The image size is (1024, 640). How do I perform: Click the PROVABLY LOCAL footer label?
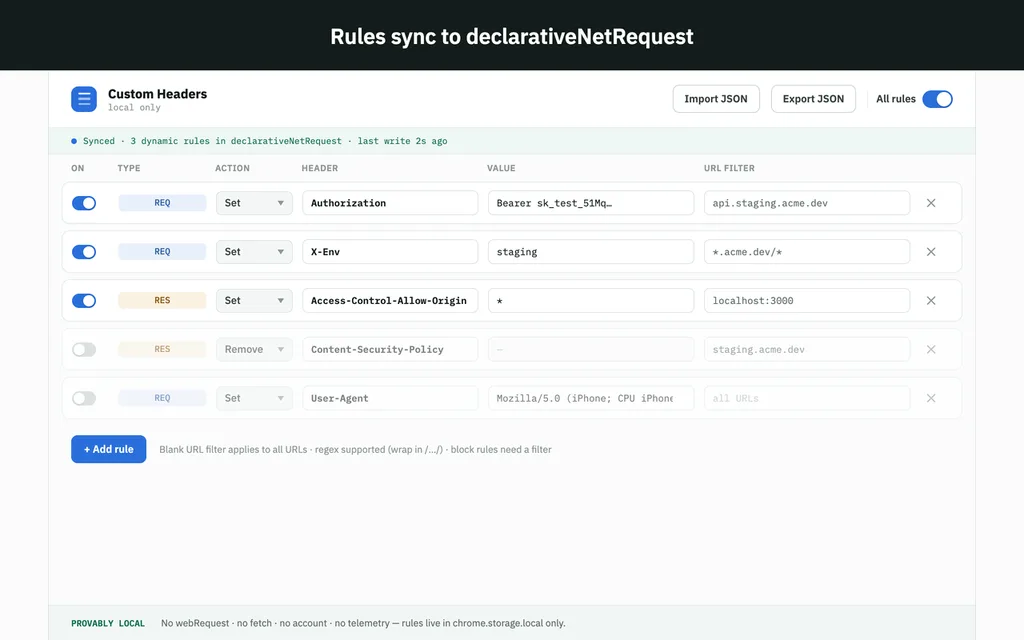[108, 624]
